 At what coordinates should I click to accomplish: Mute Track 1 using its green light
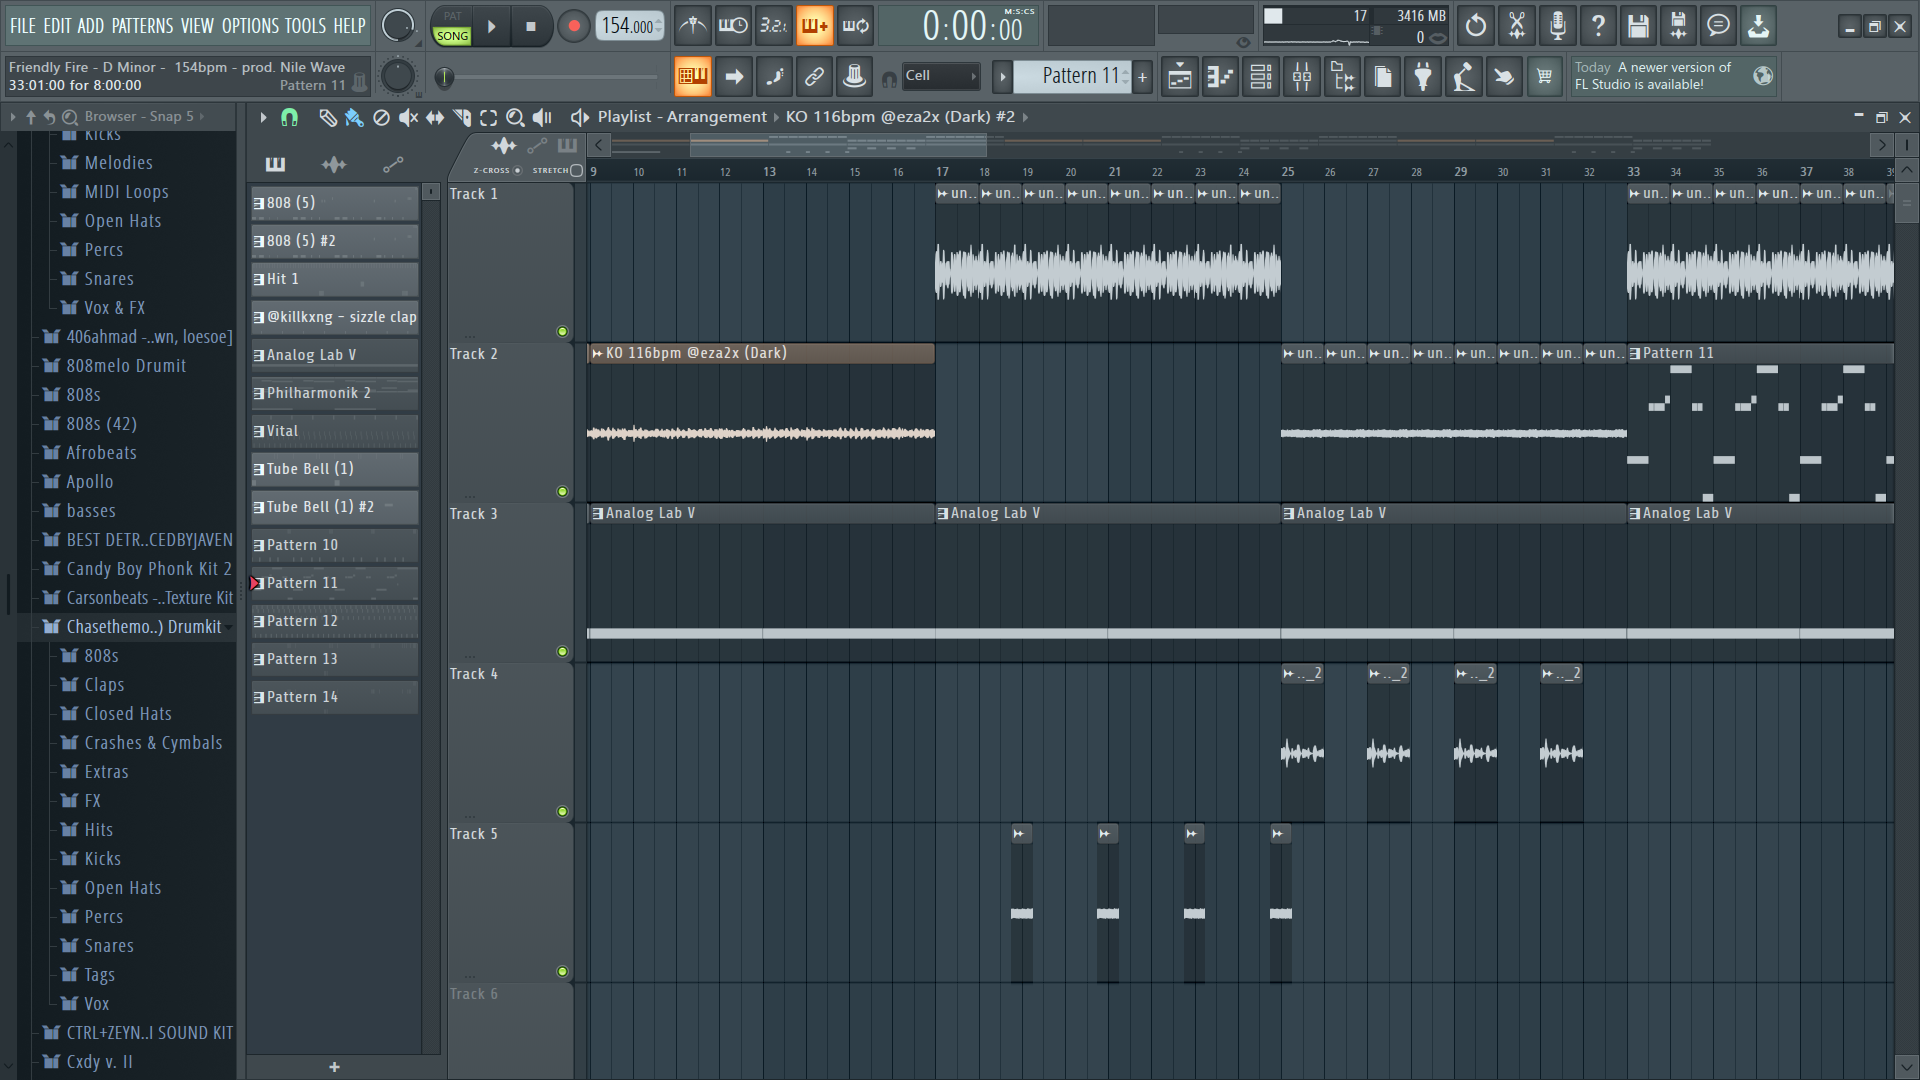point(562,331)
